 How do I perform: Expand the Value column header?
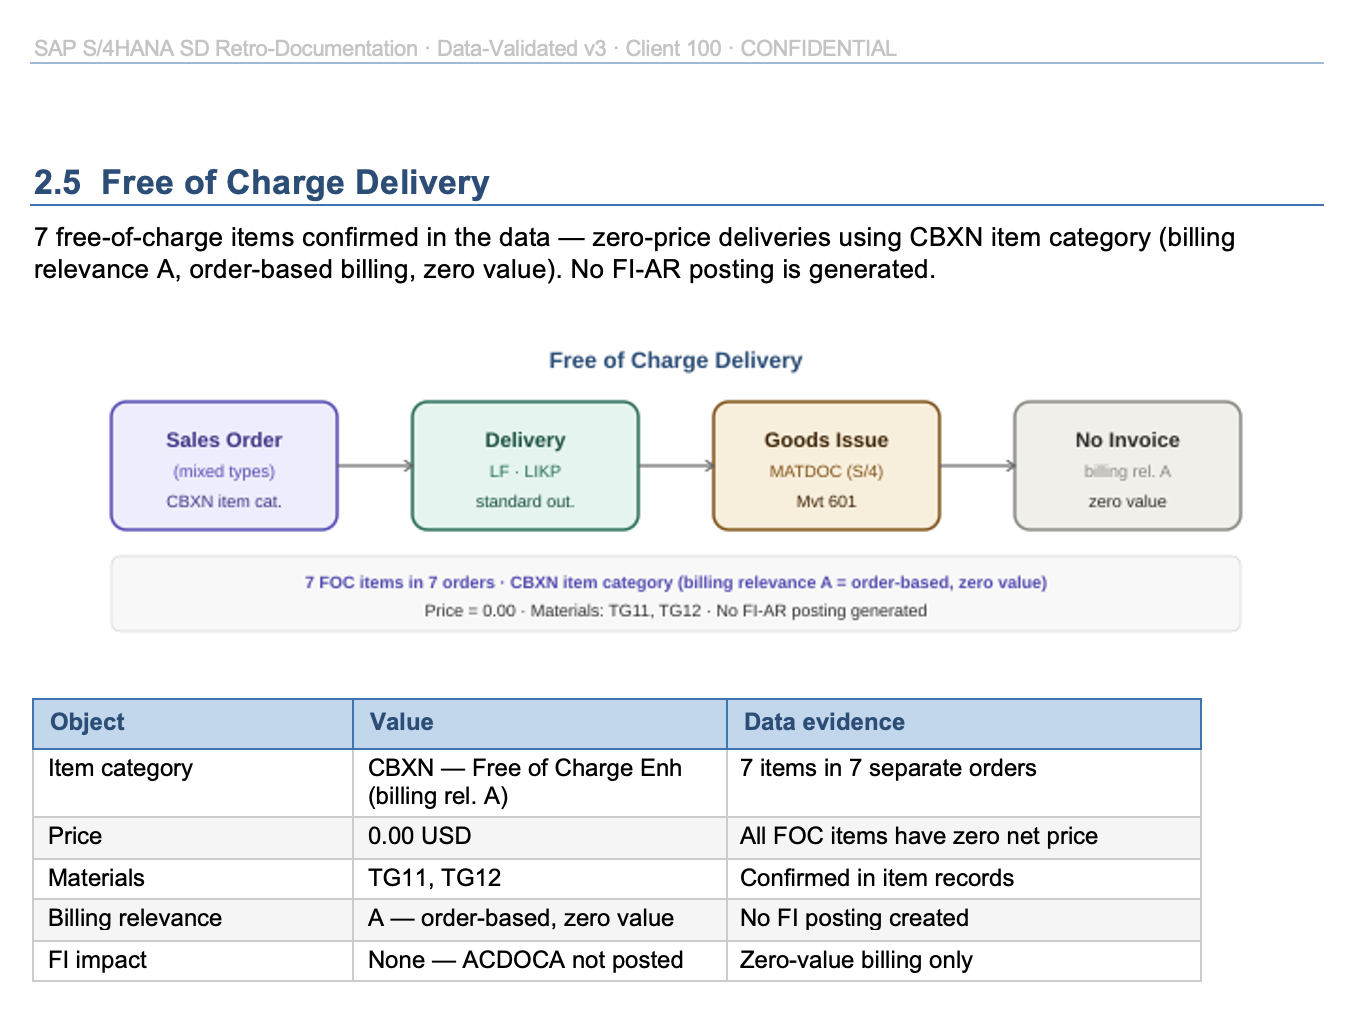[x=400, y=722]
